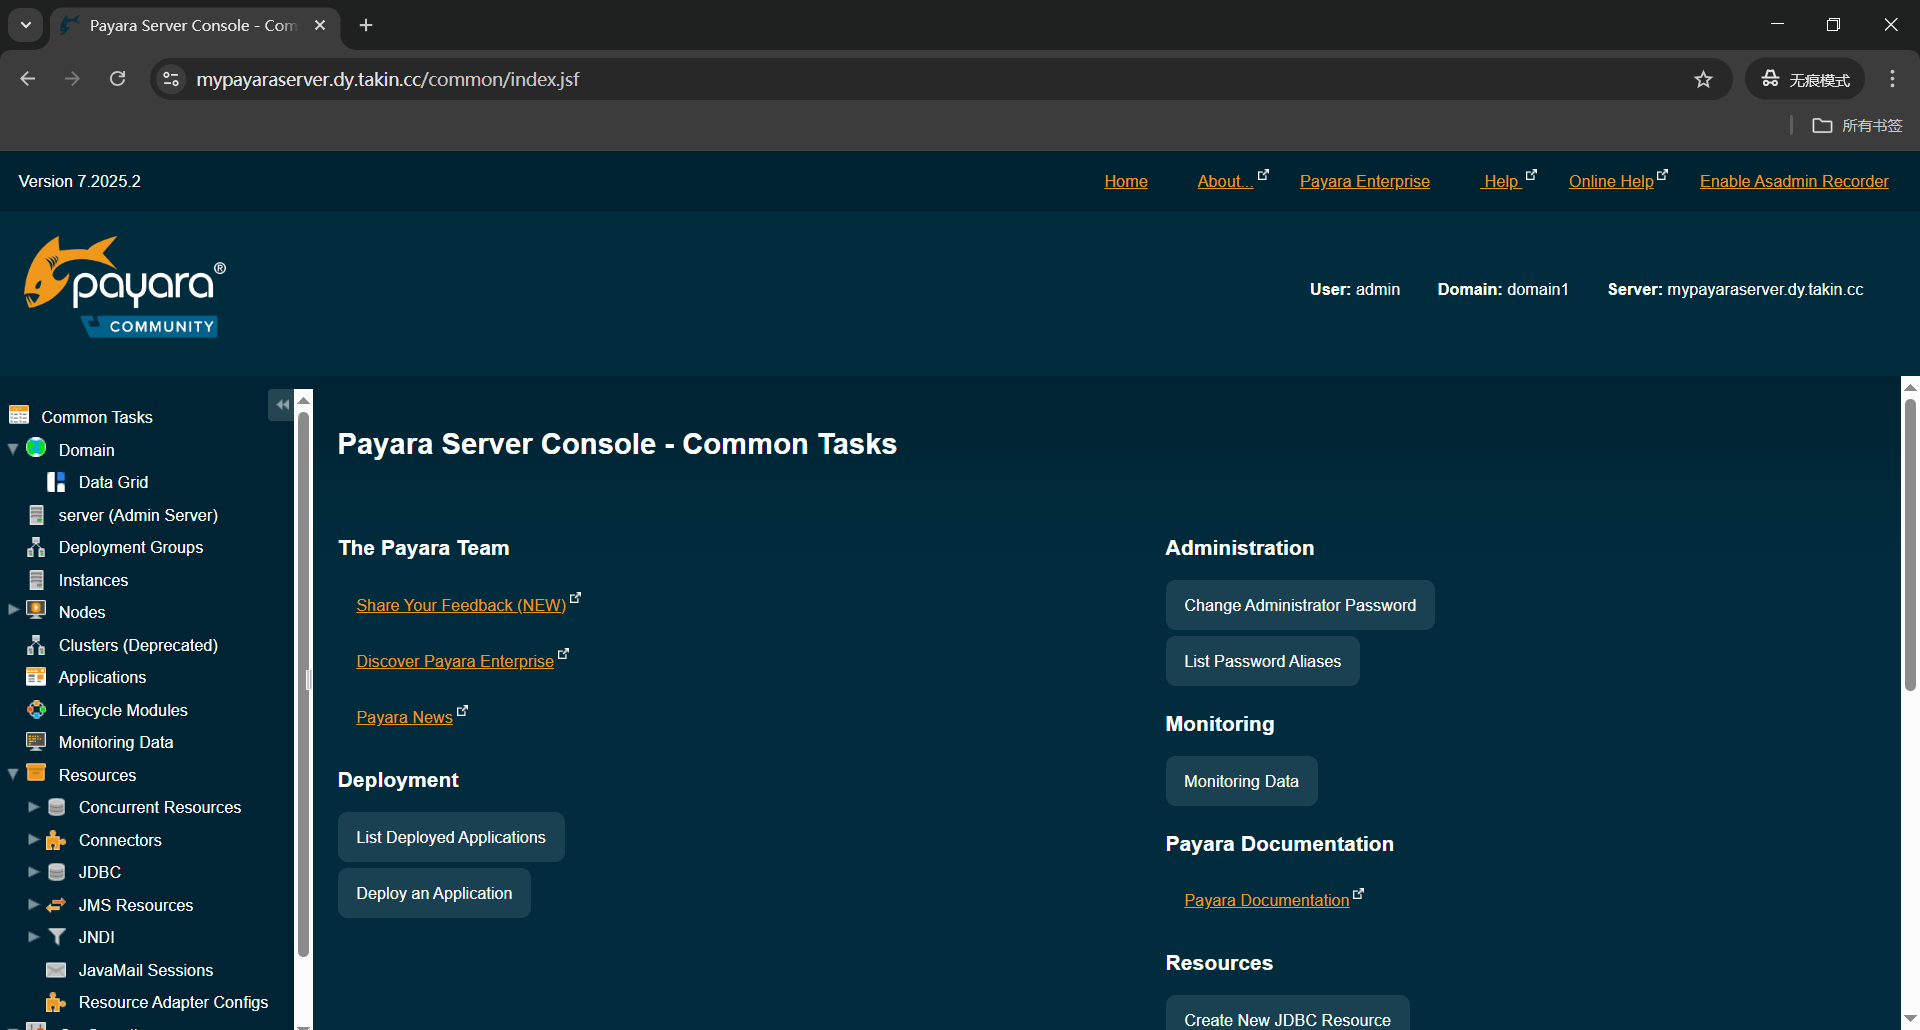The image size is (1920, 1030).
Task: Click the Payara Community logo
Action: tap(125, 287)
